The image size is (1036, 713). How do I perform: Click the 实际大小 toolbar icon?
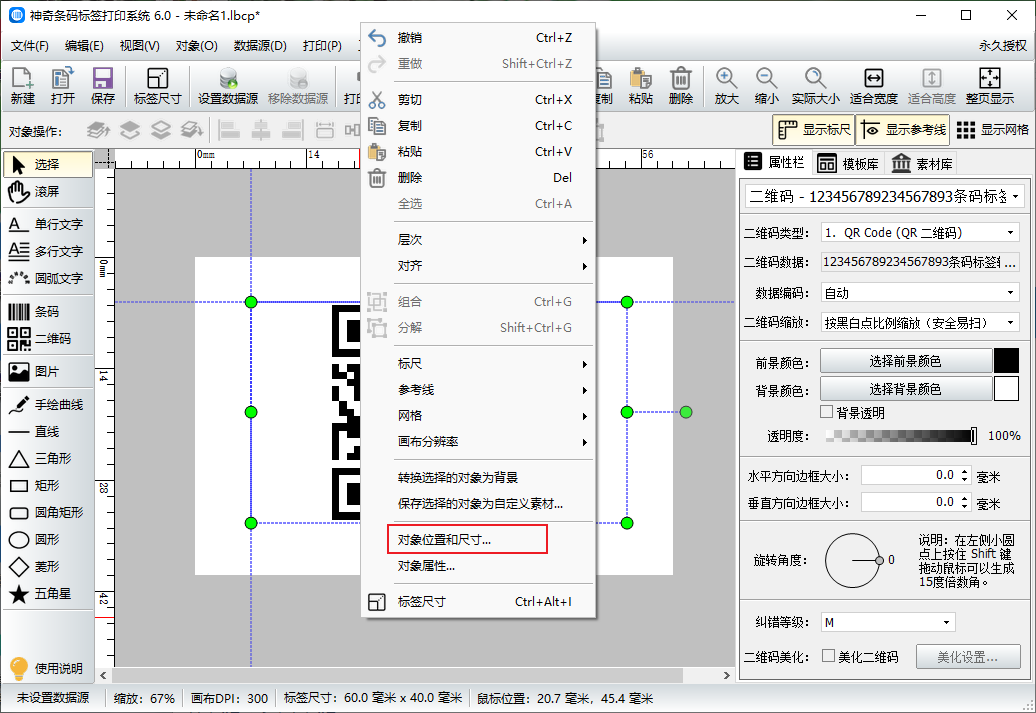(x=815, y=85)
